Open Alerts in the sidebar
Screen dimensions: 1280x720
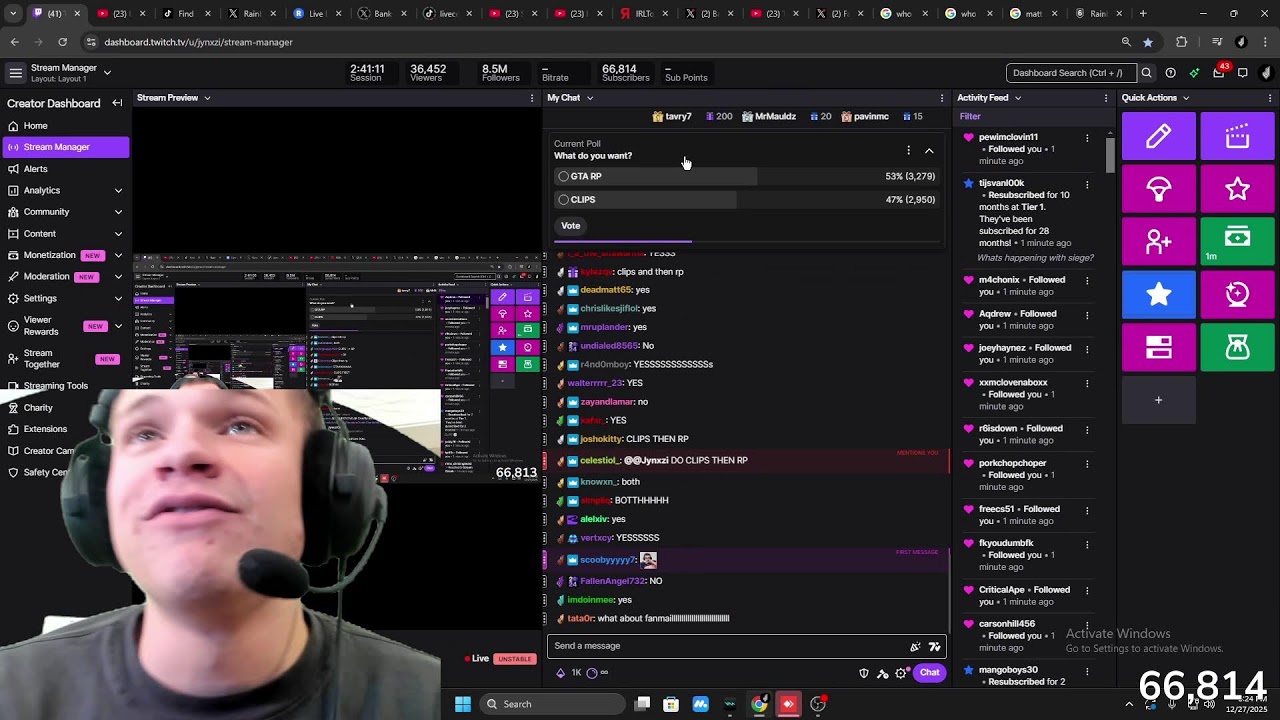(x=36, y=169)
